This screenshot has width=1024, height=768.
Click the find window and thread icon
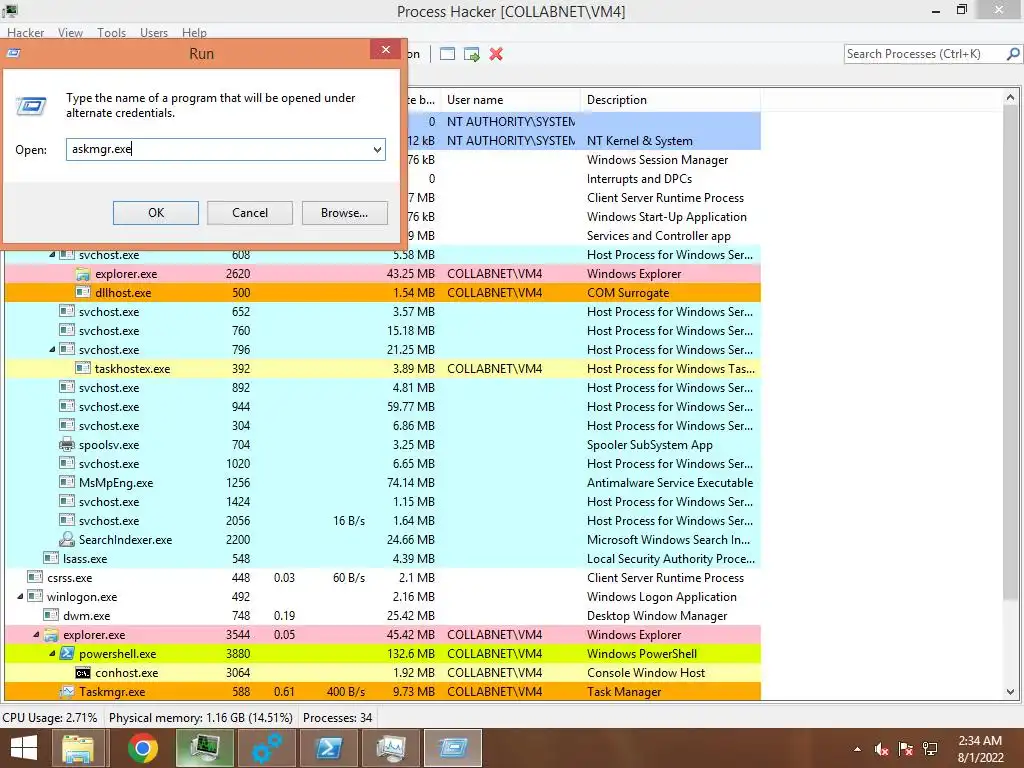click(x=472, y=54)
